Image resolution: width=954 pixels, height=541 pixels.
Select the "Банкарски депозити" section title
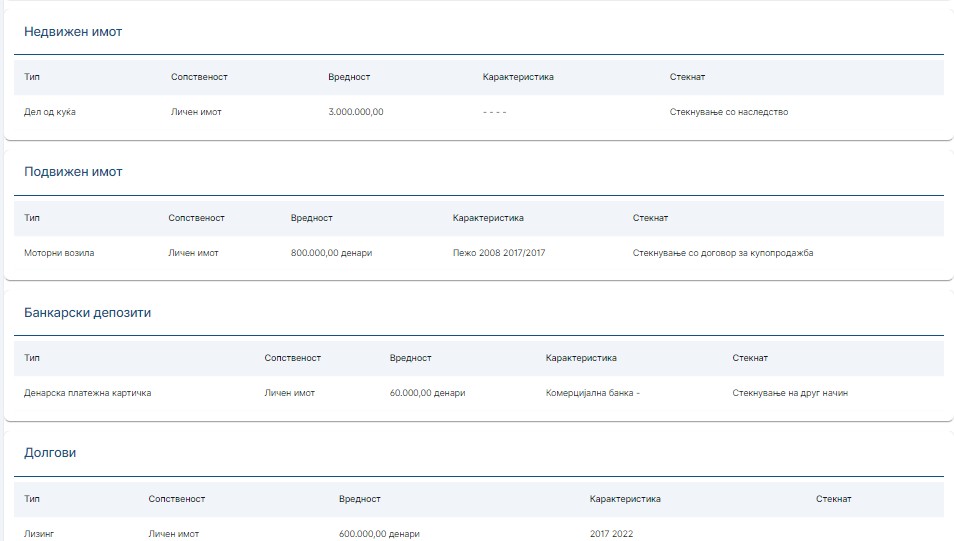coord(87,313)
